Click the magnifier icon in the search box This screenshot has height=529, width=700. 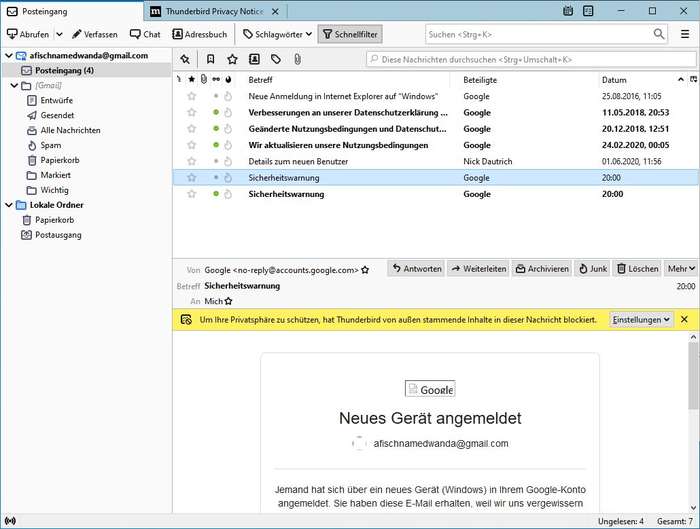(x=658, y=34)
